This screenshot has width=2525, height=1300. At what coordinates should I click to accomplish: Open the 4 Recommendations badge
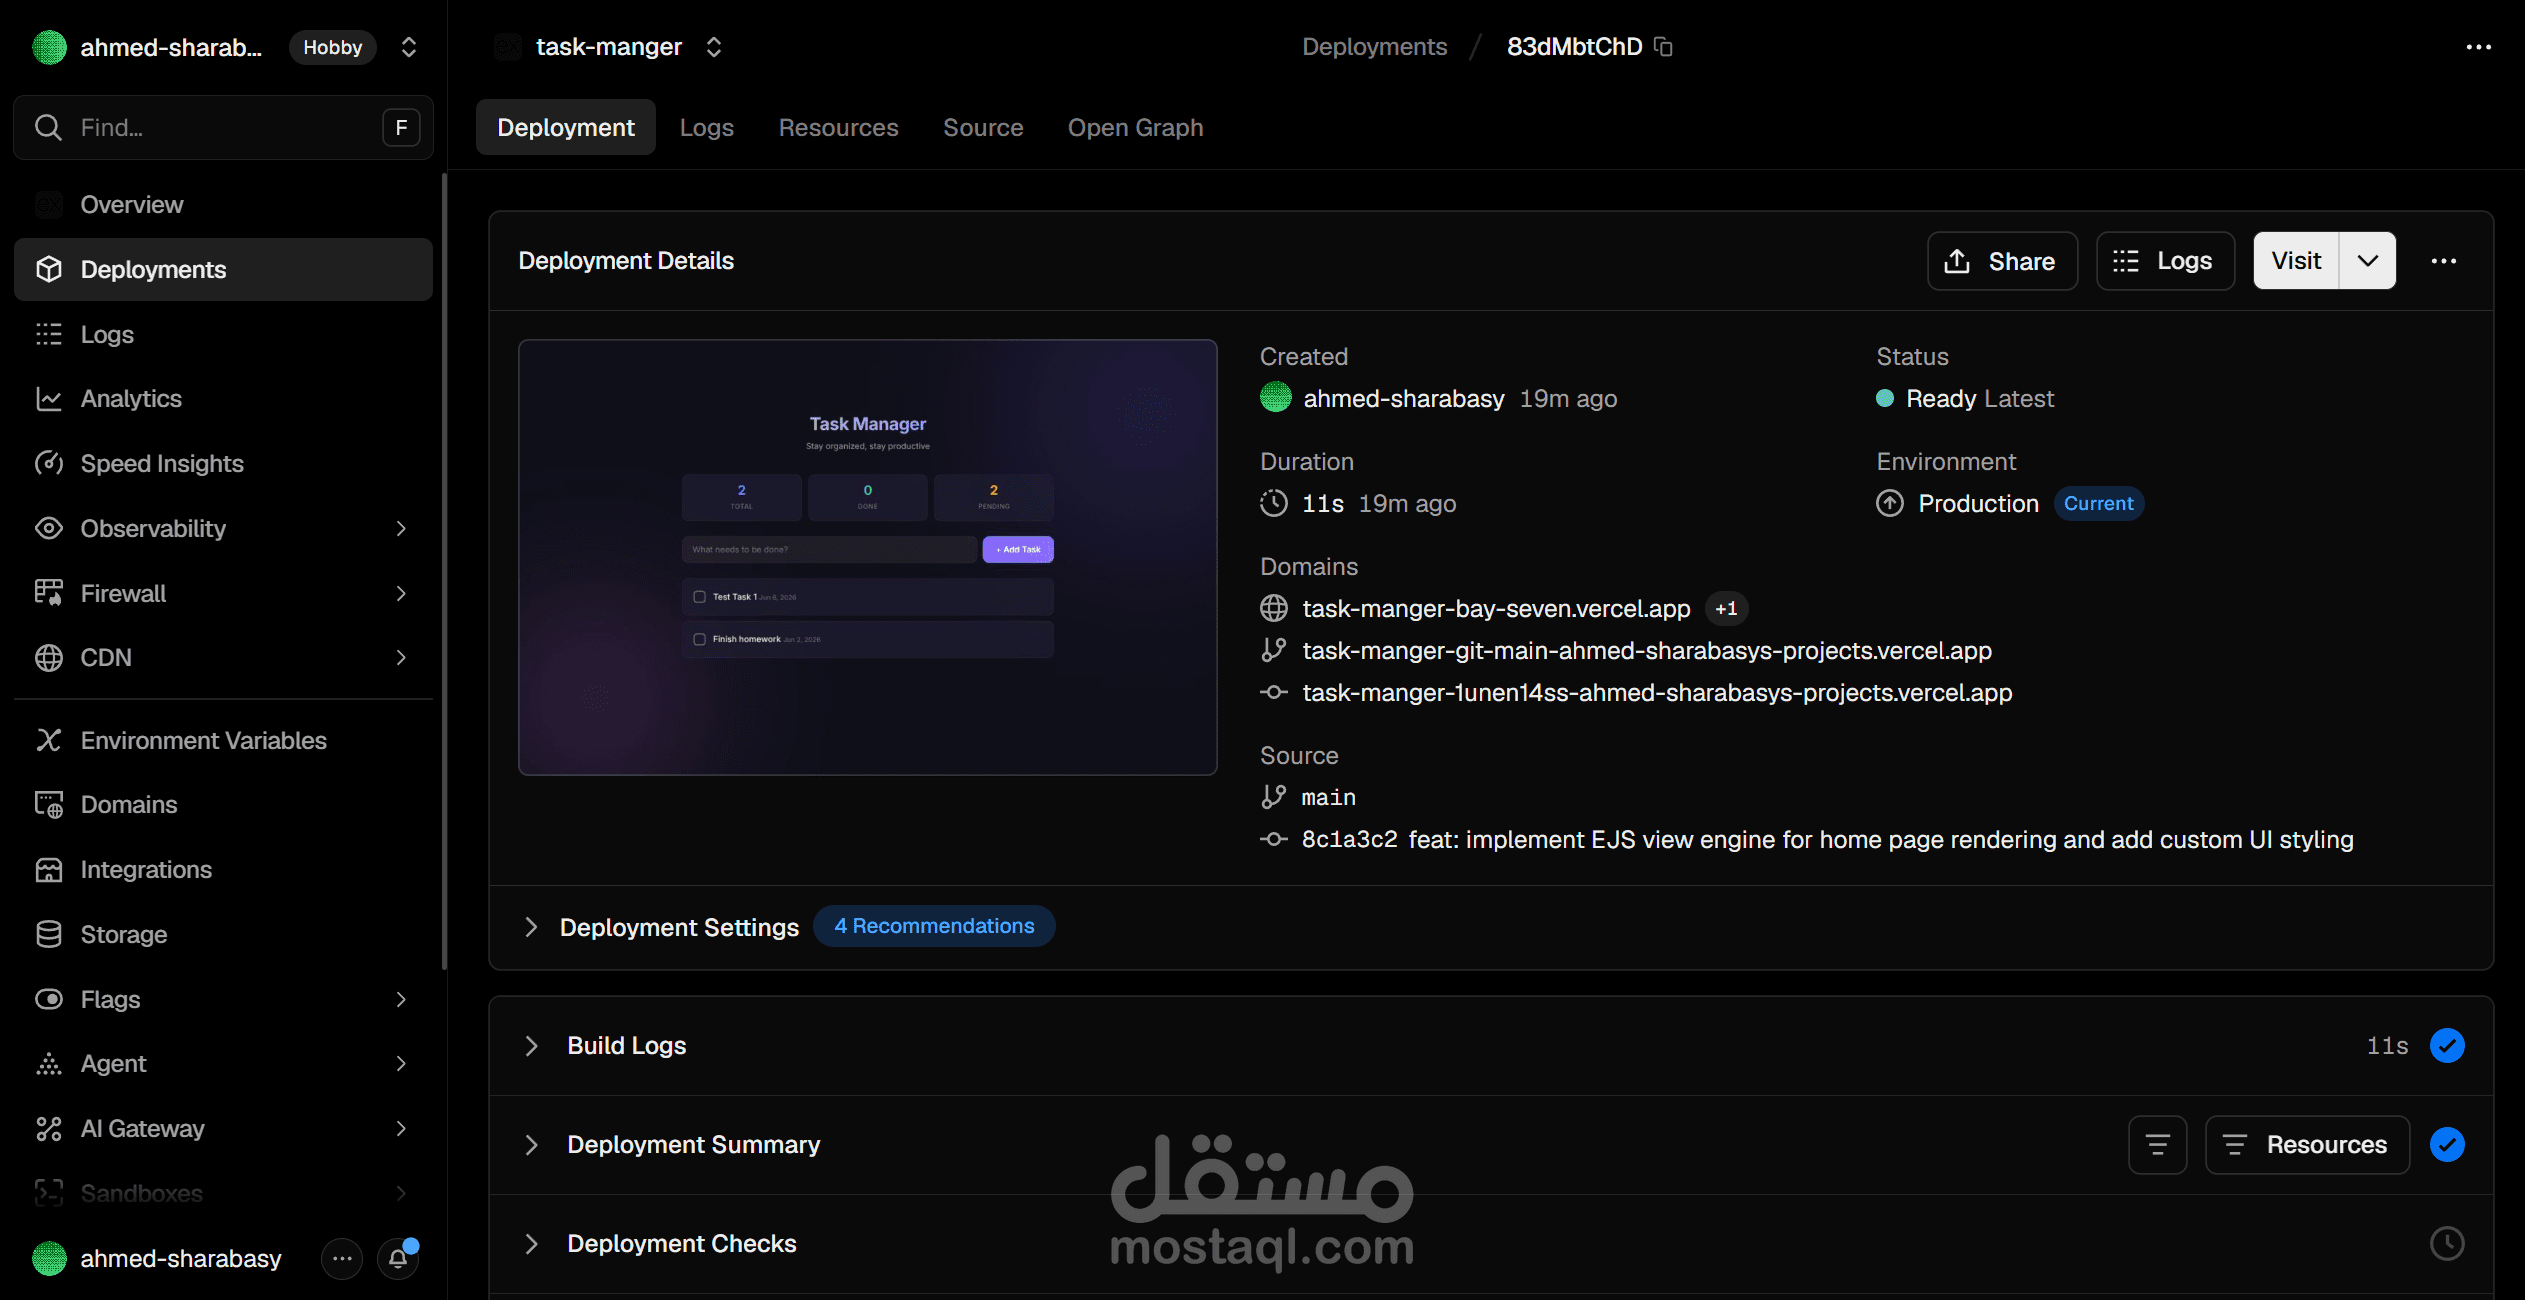point(934,926)
